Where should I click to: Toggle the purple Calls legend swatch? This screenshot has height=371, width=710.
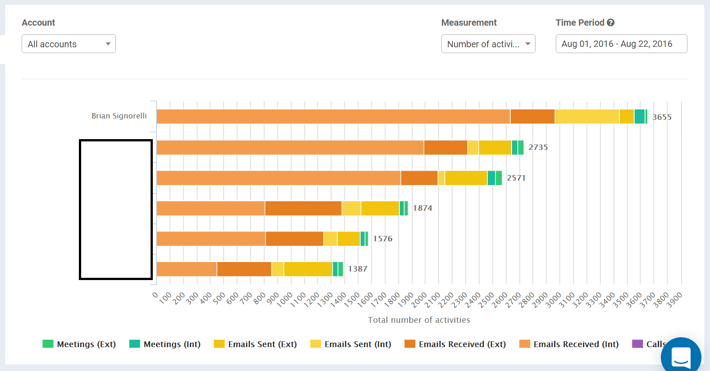(638, 344)
